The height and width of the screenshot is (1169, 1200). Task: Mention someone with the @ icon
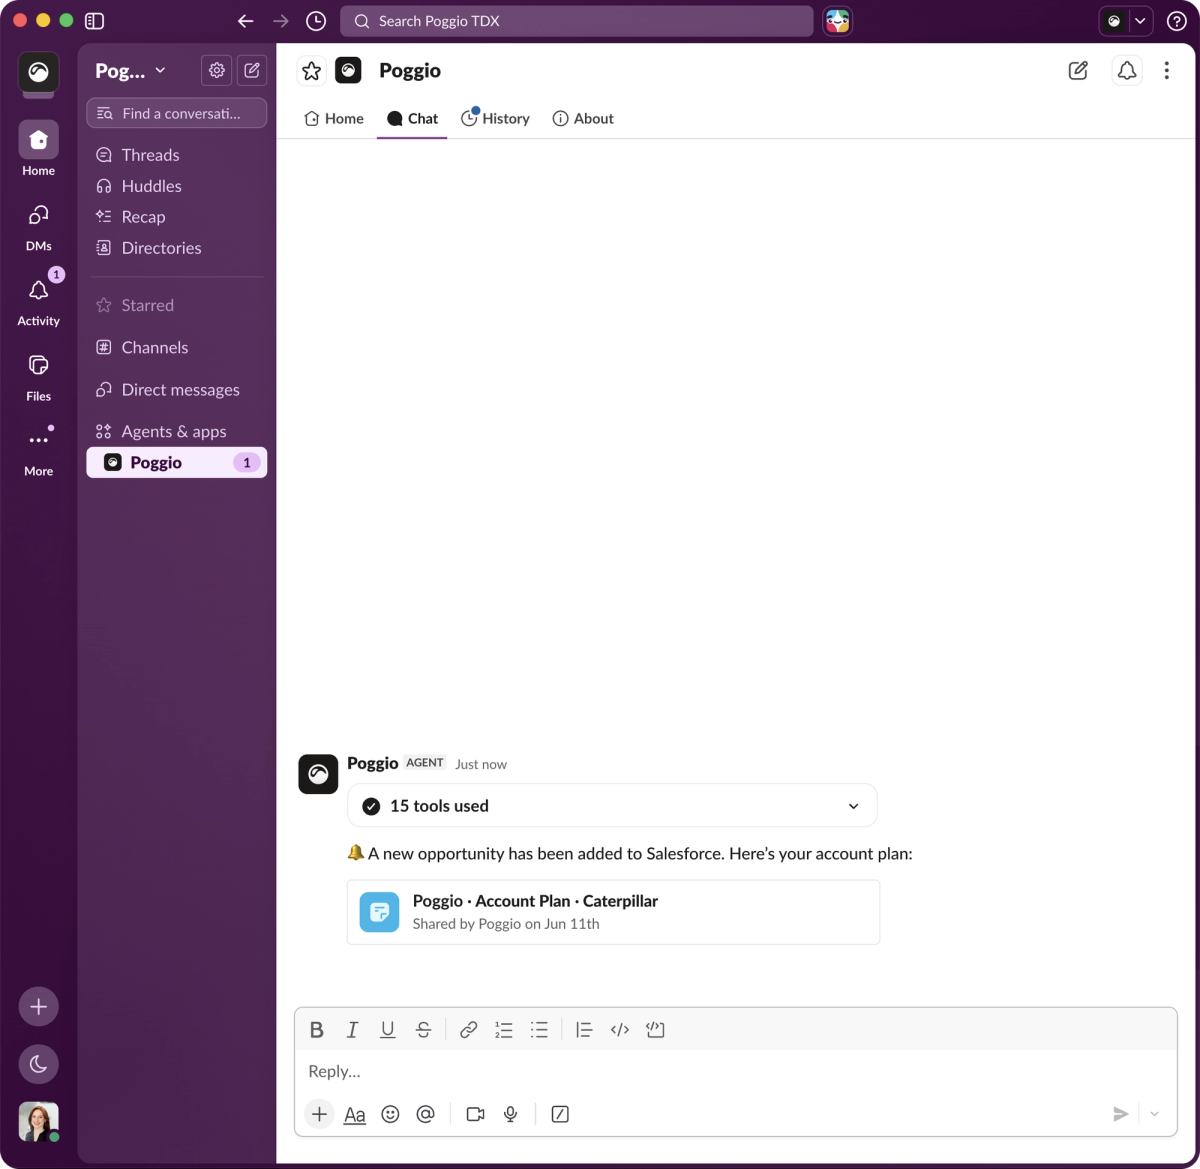pyautogui.click(x=426, y=1114)
